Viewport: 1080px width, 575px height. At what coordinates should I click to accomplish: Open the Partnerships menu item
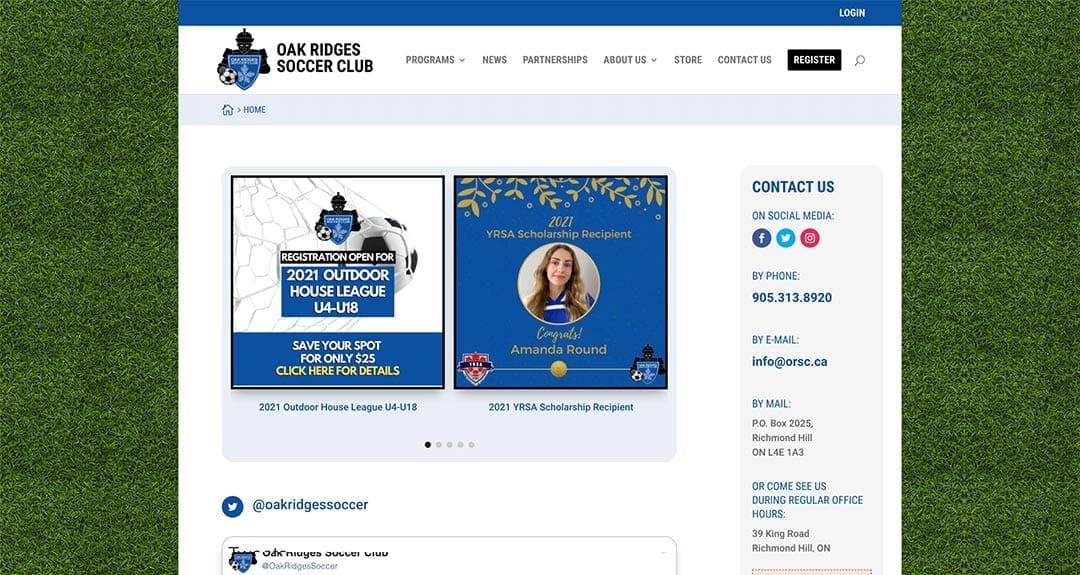[x=555, y=60]
